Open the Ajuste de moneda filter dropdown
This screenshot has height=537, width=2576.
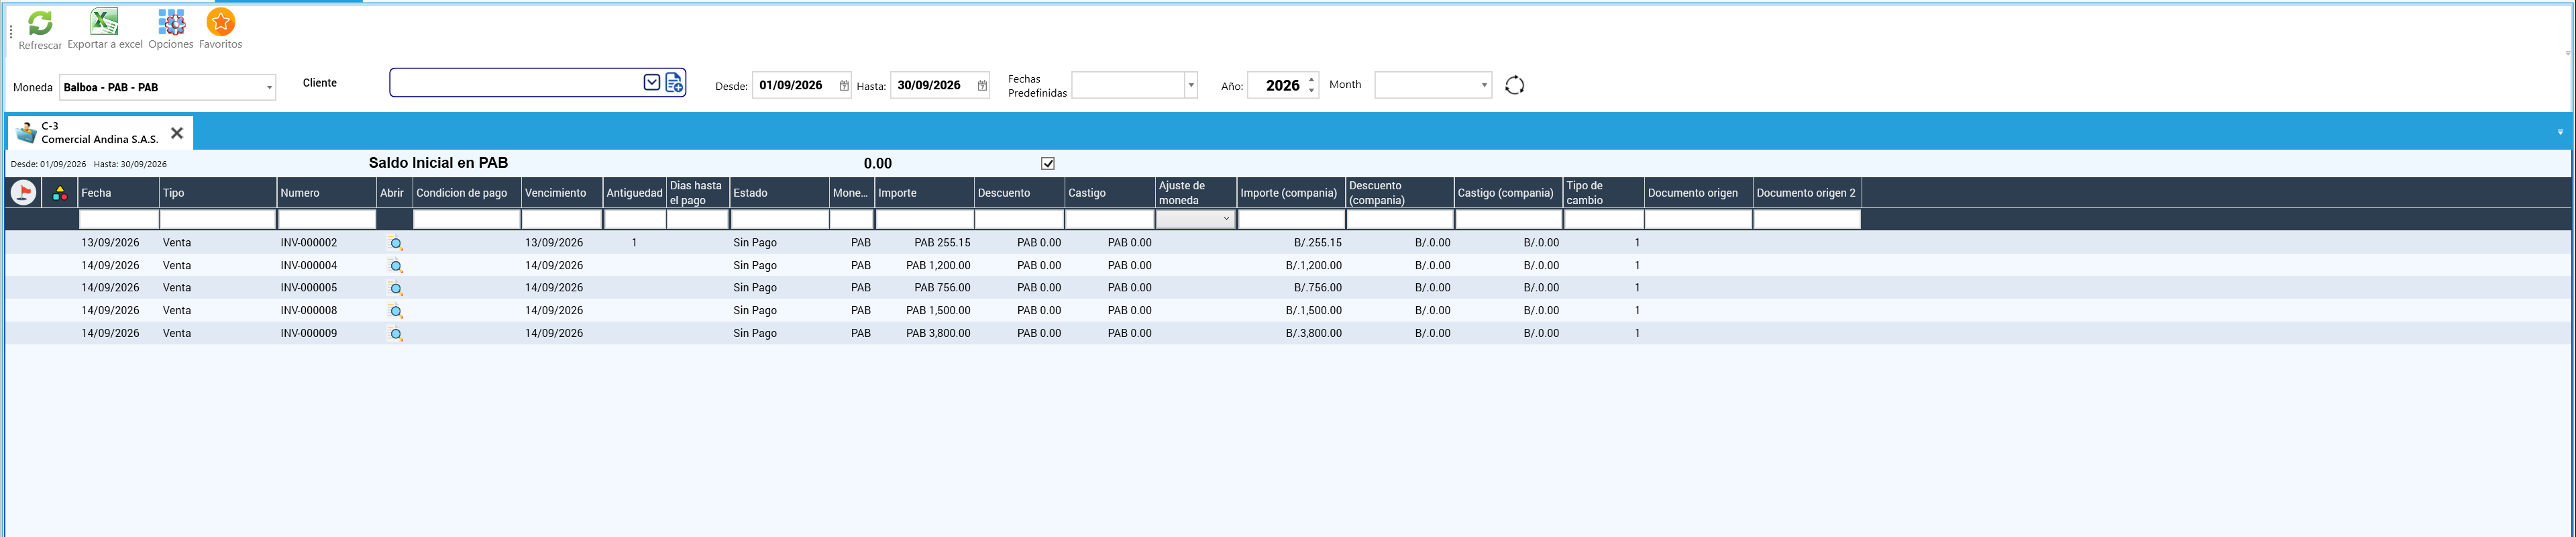coord(1226,219)
